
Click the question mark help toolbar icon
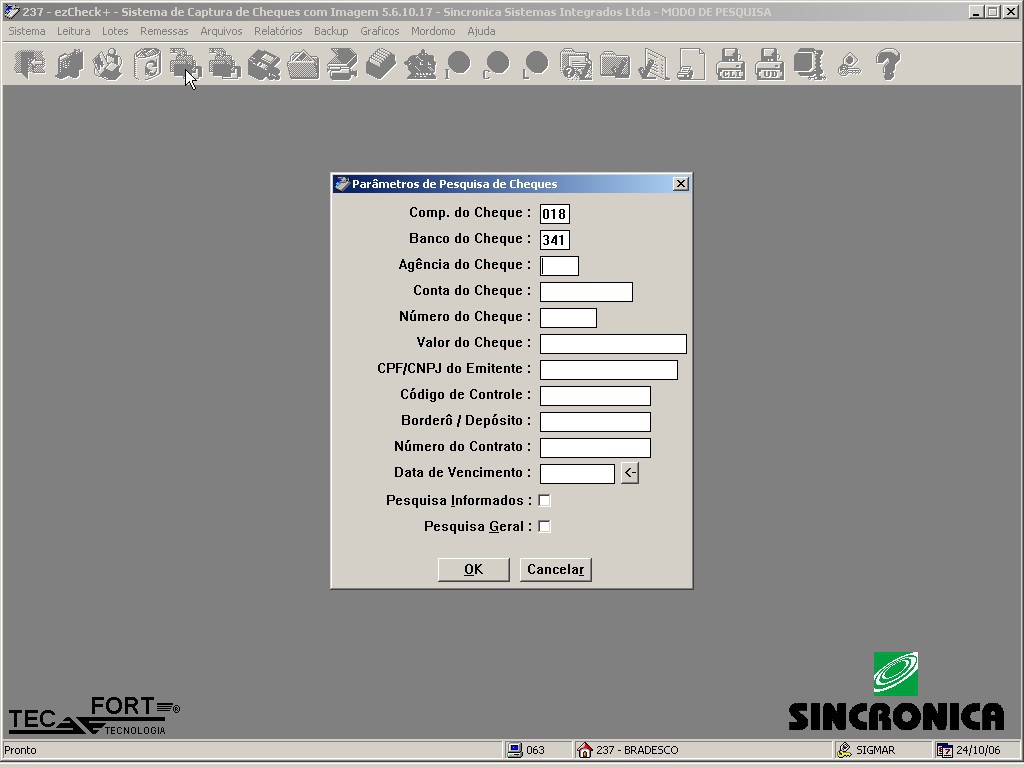pos(888,65)
